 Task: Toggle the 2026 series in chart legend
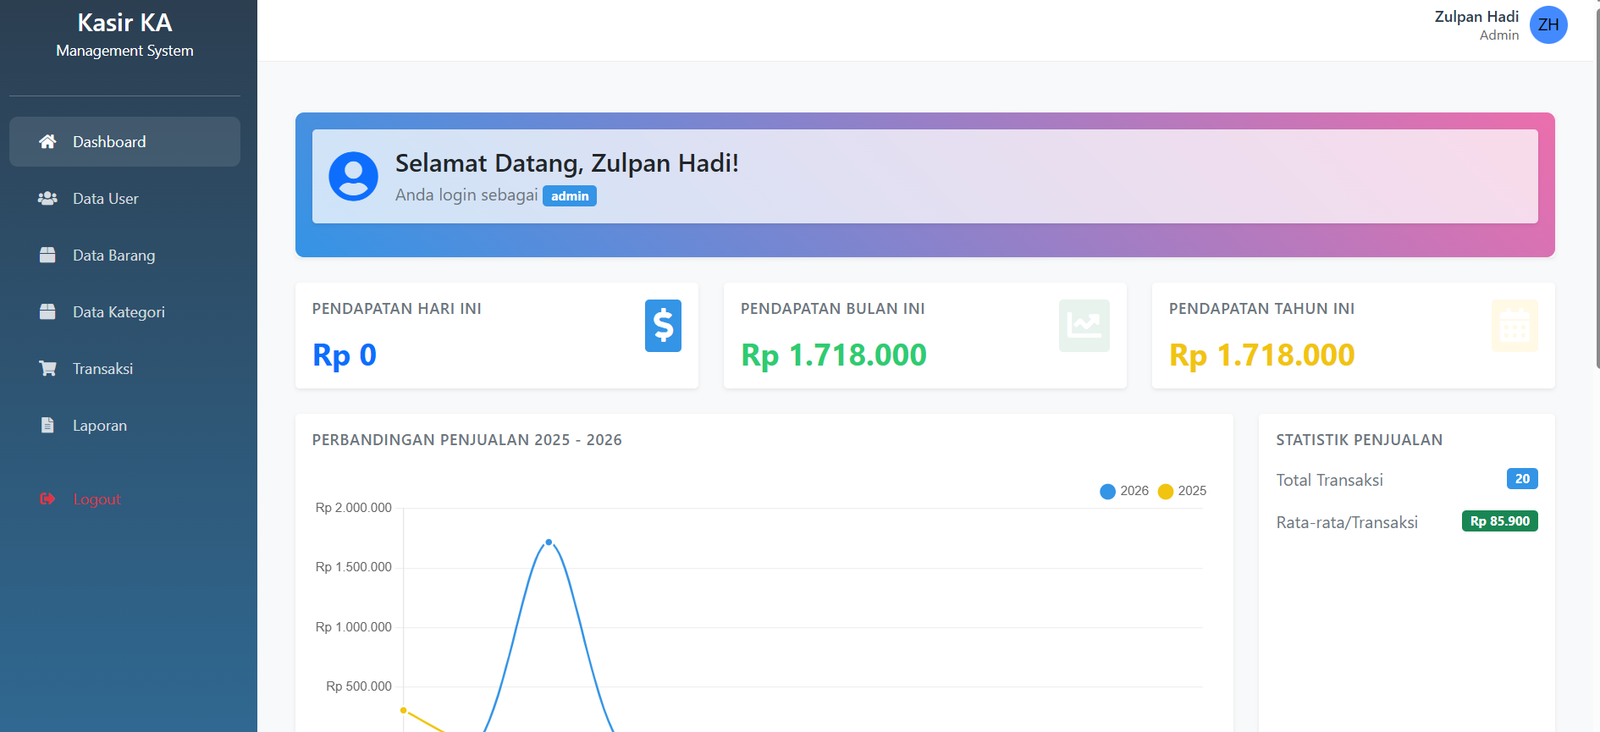click(x=1124, y=491)
